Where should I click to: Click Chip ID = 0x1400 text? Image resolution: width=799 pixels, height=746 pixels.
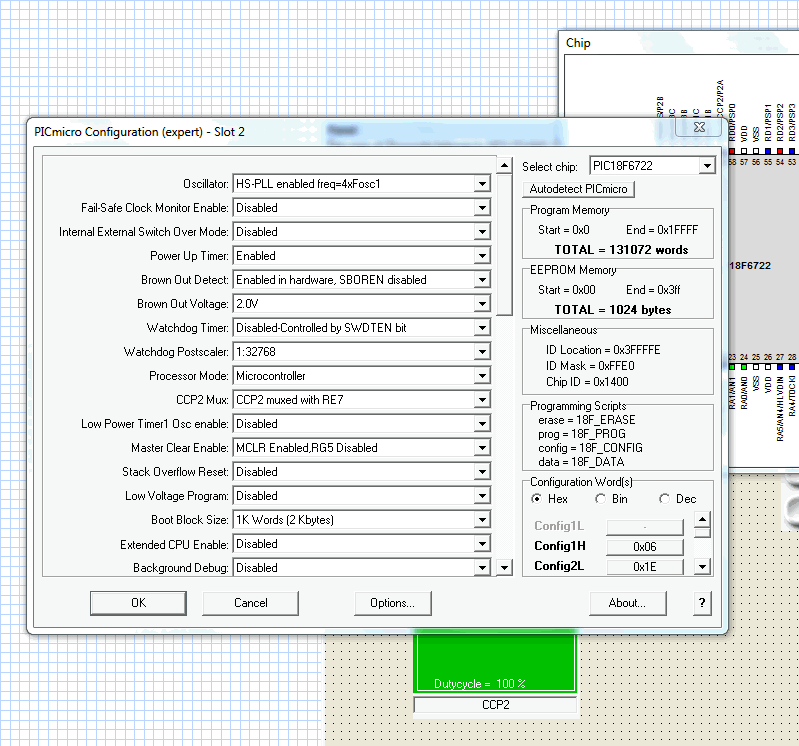[587, 382]
